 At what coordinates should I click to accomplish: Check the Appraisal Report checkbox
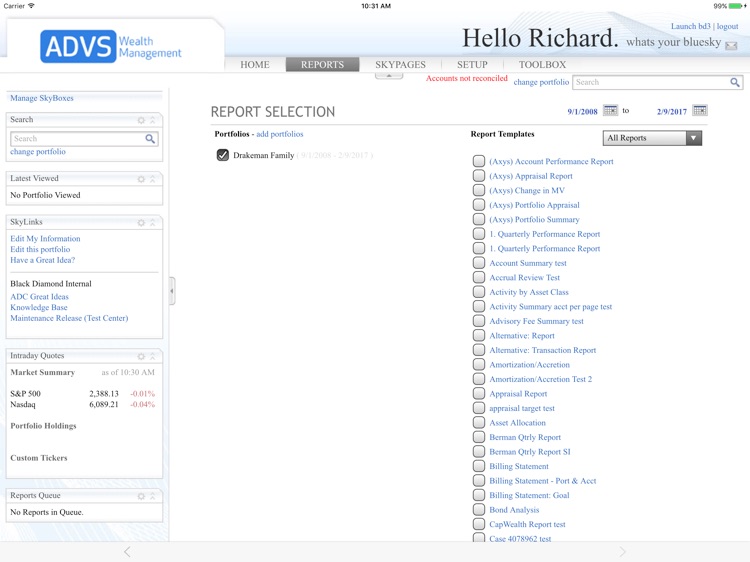click(479, 394)
